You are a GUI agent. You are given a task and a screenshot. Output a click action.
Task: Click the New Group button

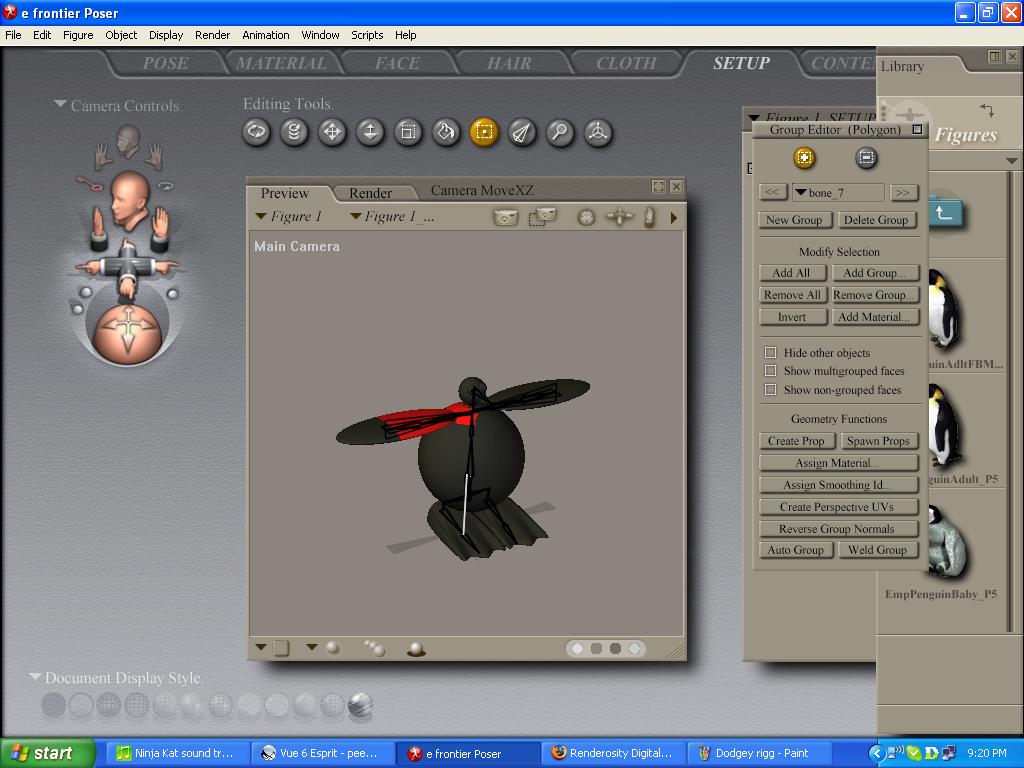794,220
